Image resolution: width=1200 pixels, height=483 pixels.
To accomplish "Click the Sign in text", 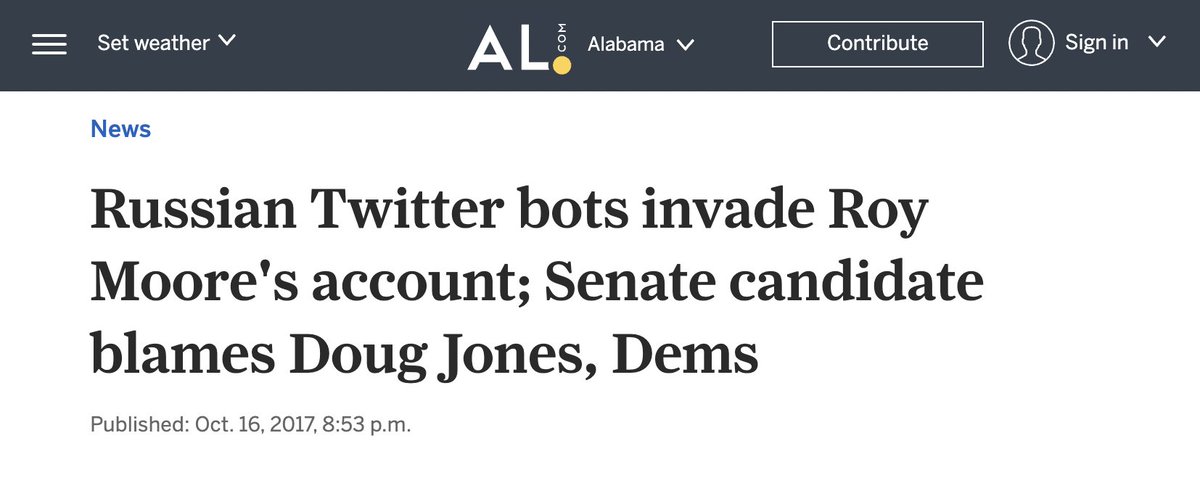I will [1096, 43].
